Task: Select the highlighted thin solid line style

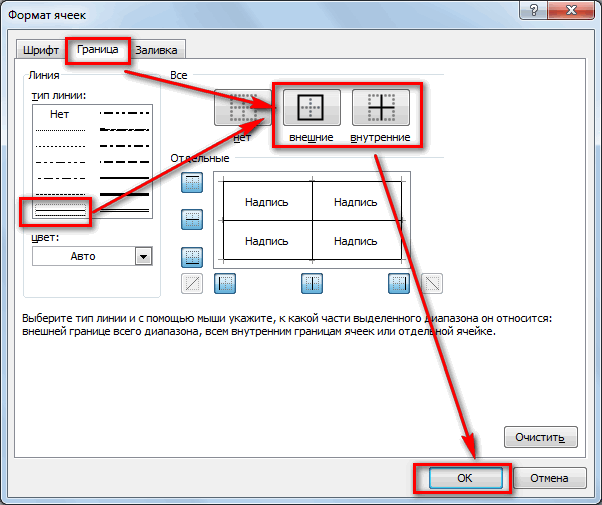Action: pyautogui.click(x=60, y=210)
